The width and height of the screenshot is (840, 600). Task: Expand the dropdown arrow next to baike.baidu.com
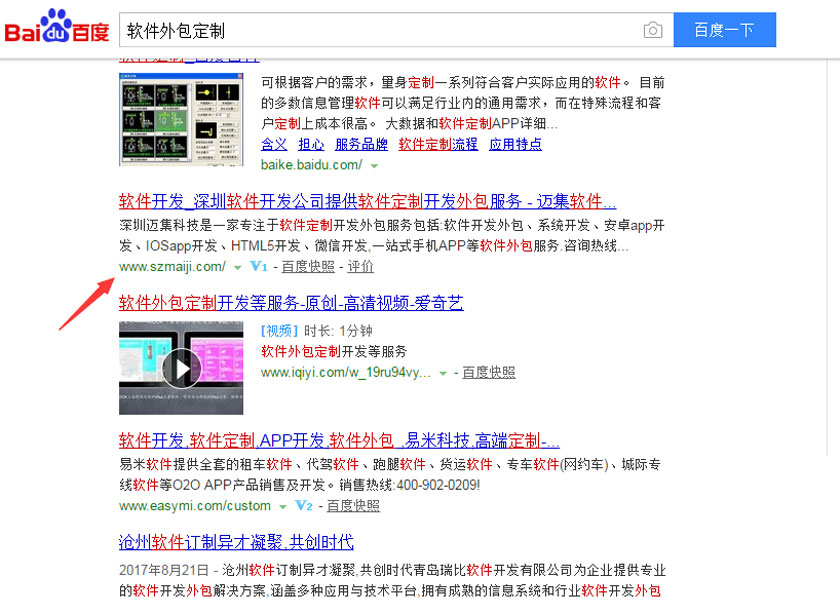tap(374, 166)
